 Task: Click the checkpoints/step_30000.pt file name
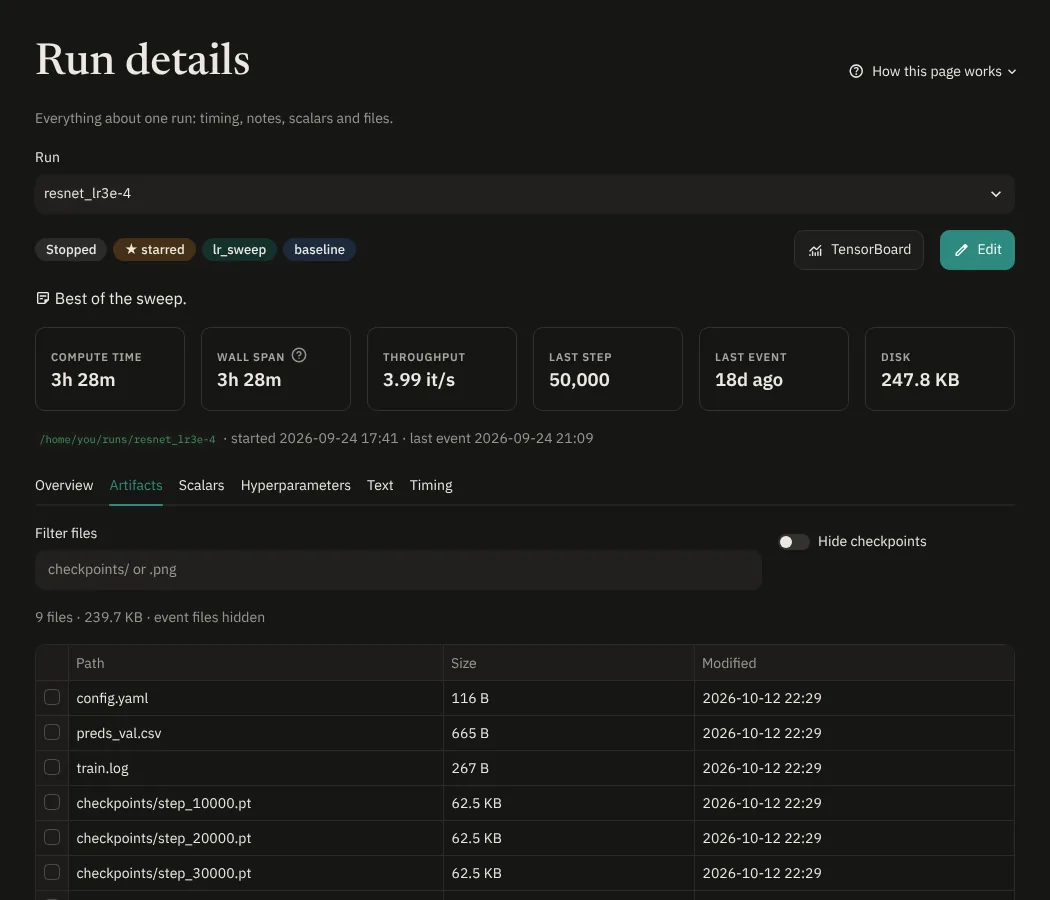[163, 873]
